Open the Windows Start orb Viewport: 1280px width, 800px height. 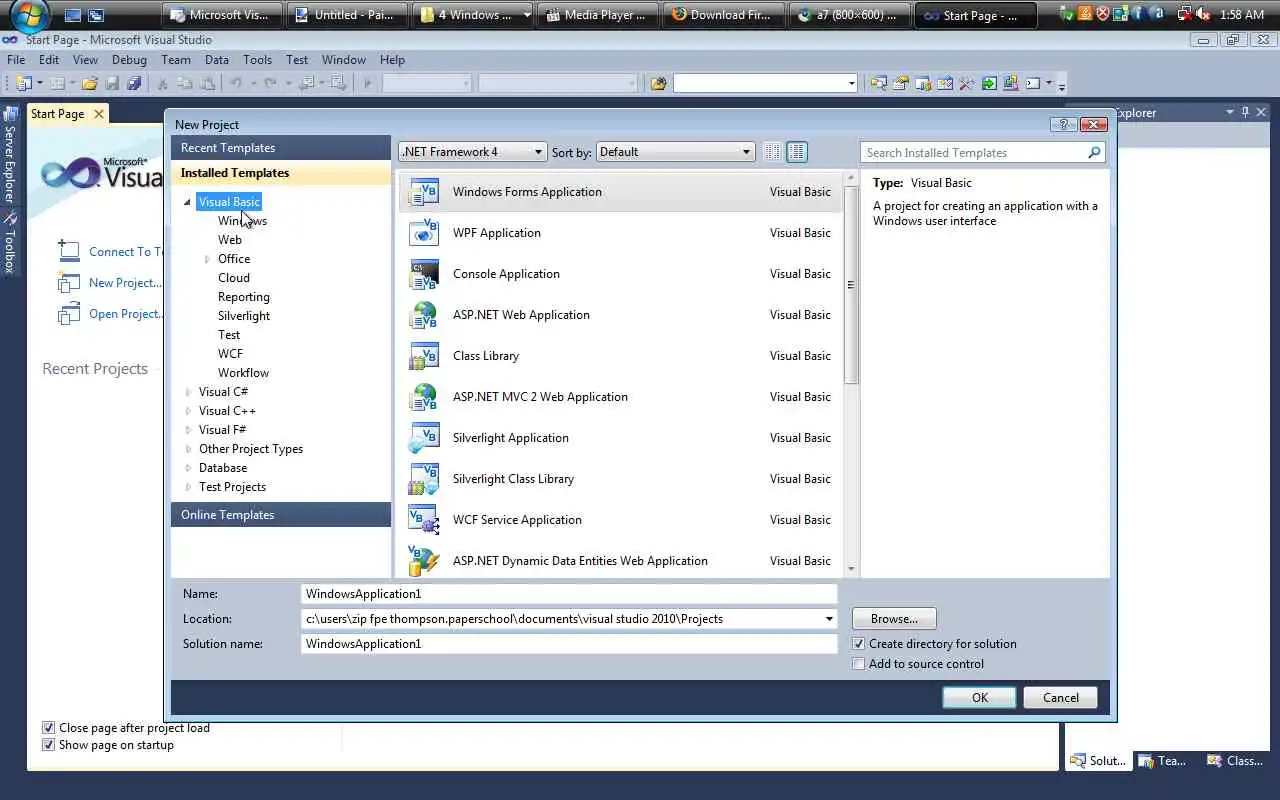pos(29,15)
